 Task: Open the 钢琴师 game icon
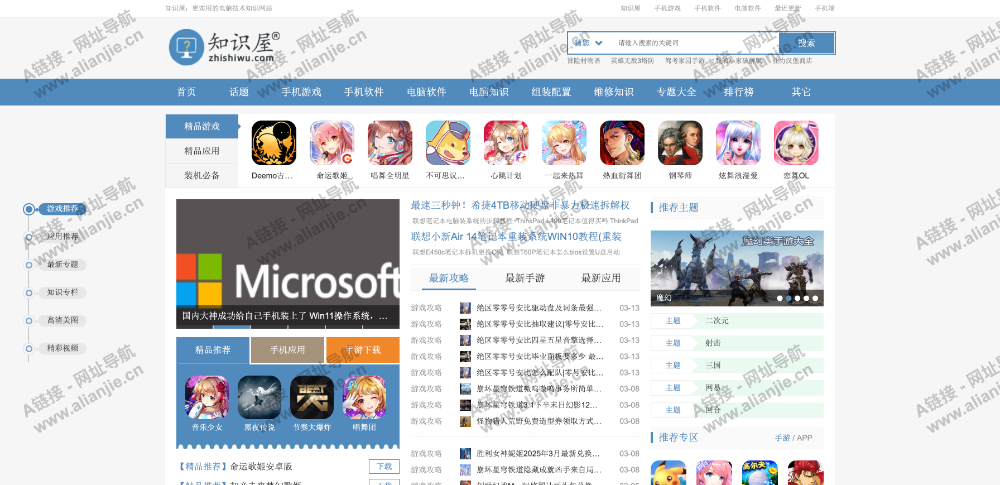tap(680, 143)
